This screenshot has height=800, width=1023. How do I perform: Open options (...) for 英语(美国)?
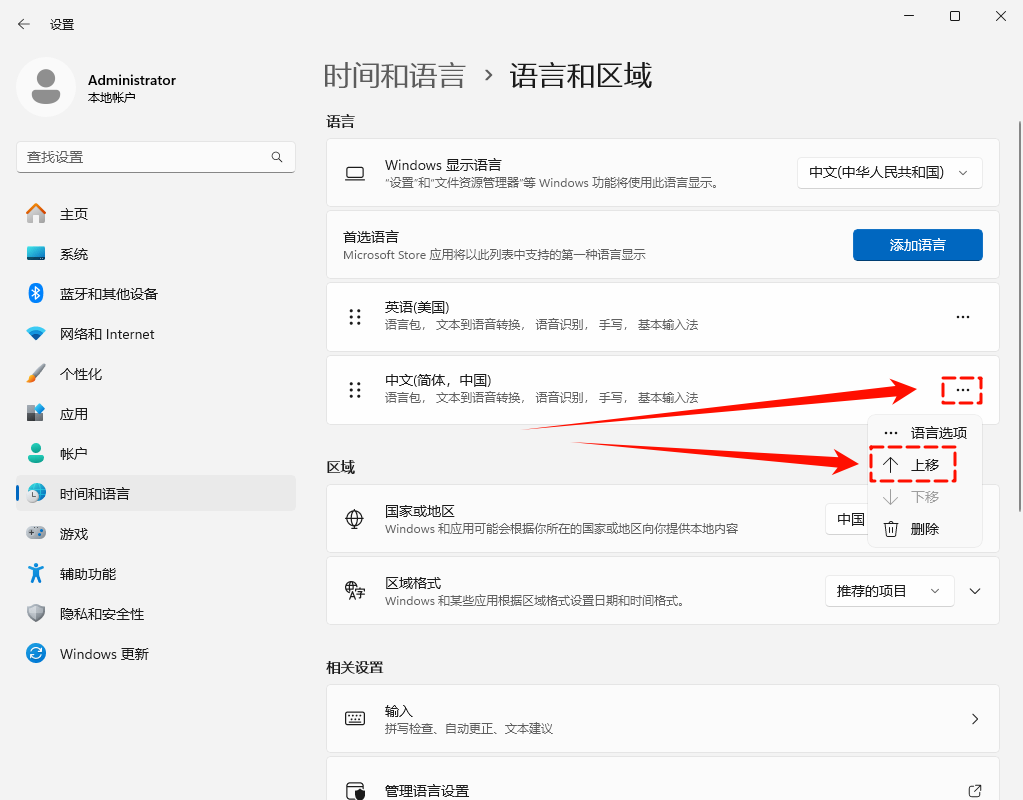pos(962,317)
